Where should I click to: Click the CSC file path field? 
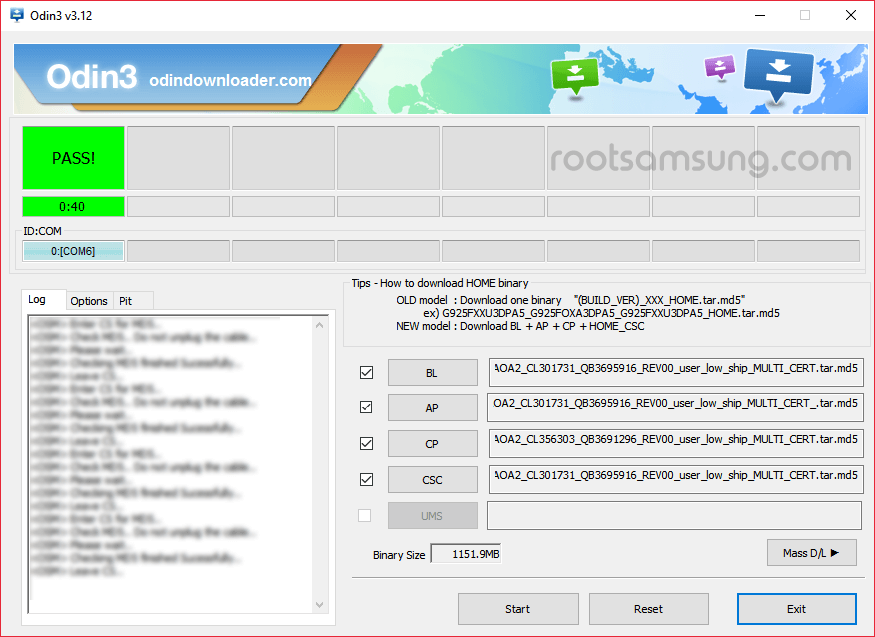coord(676,479)
